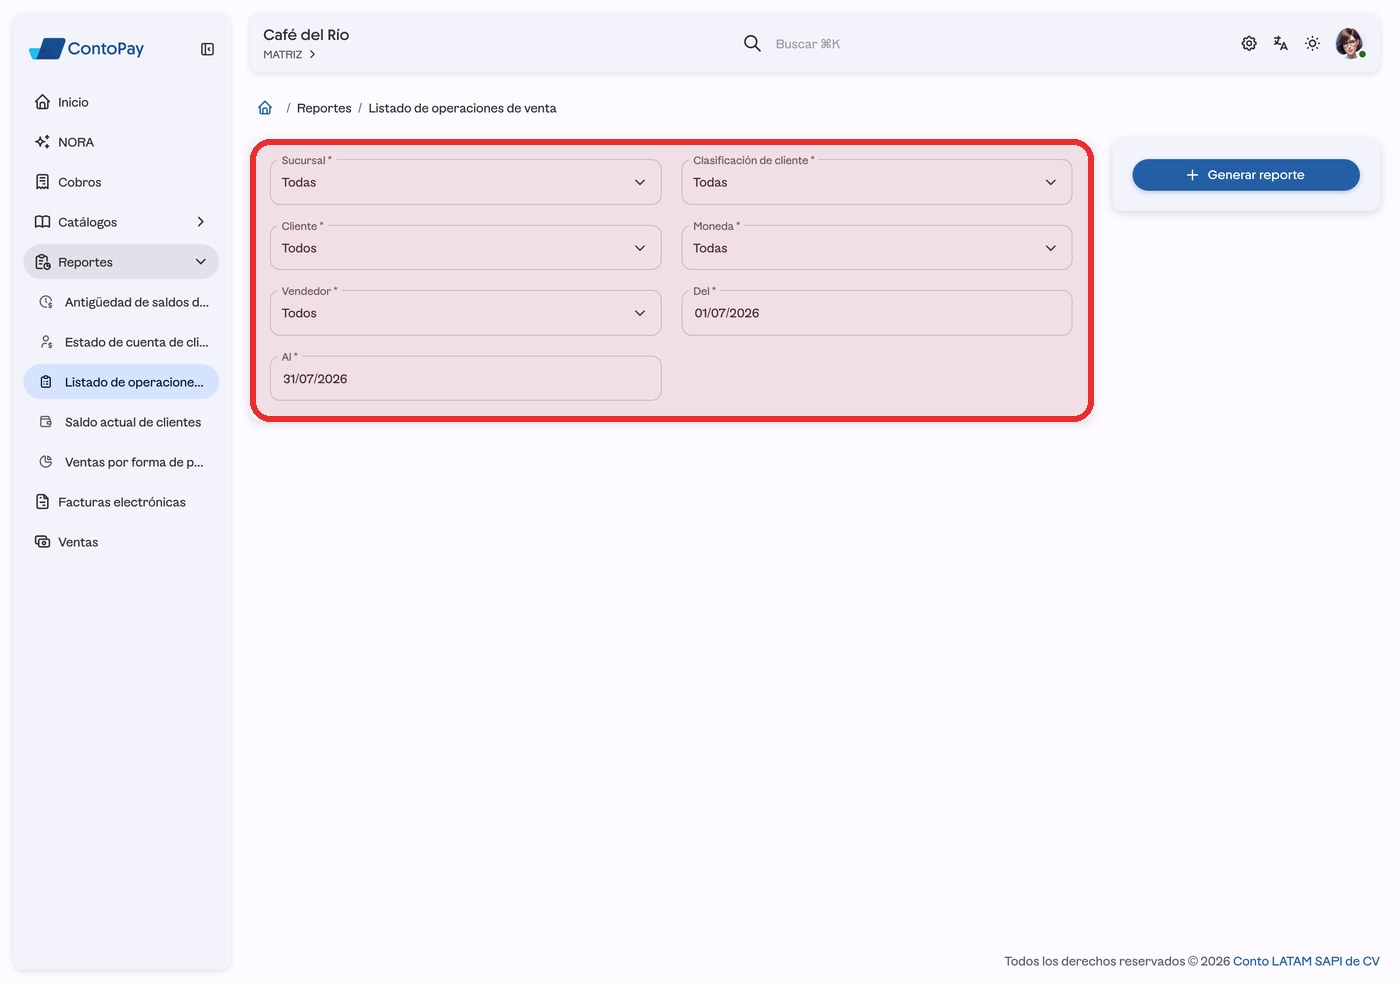Viewport: 1400px width, 983px height.
Task: Click the Al end date field
Action: click(x=466, y=379)
